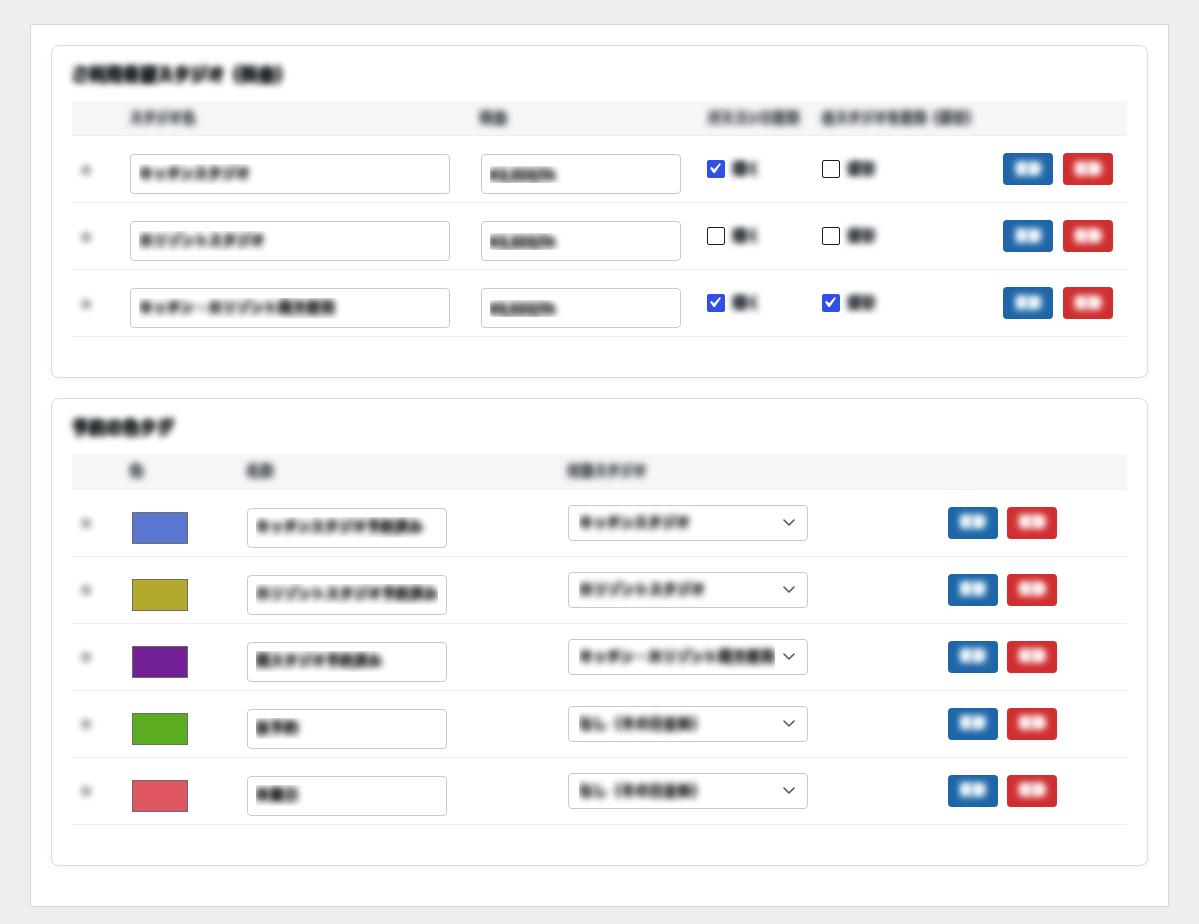The width and height of the screenshot is (1199, 924).
Task: Focus the studio name field in the second studio row
Action: tap(290, 241)
